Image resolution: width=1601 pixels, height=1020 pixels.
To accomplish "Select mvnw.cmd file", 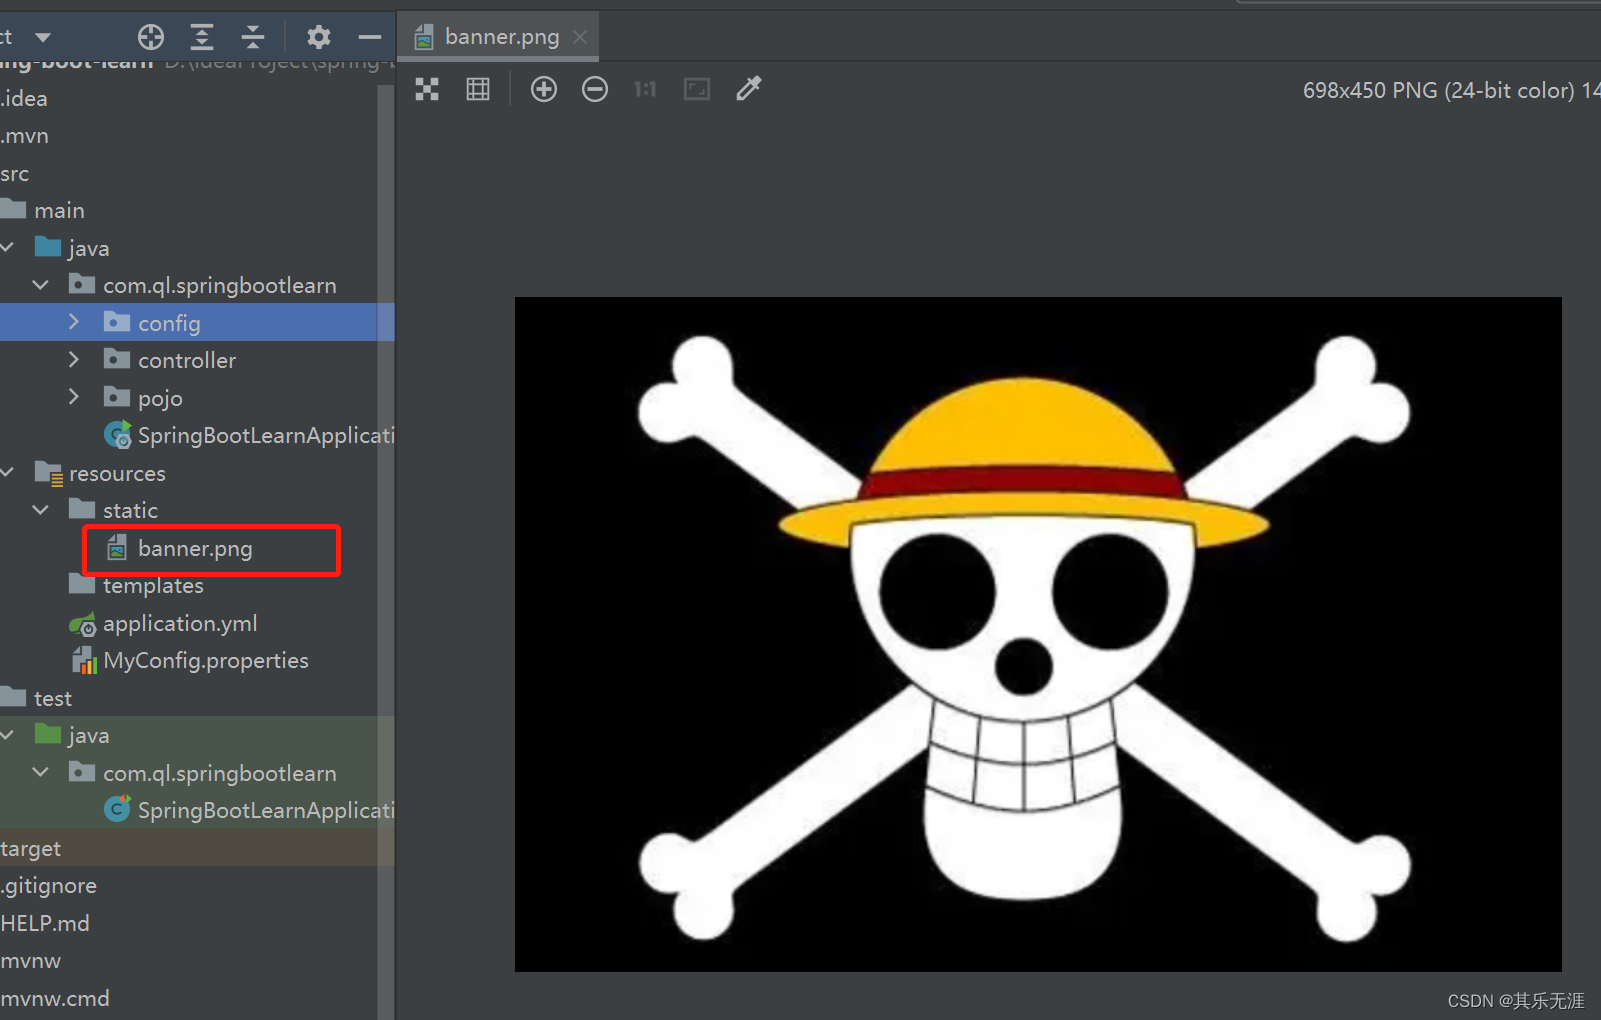I will [55, 998].
